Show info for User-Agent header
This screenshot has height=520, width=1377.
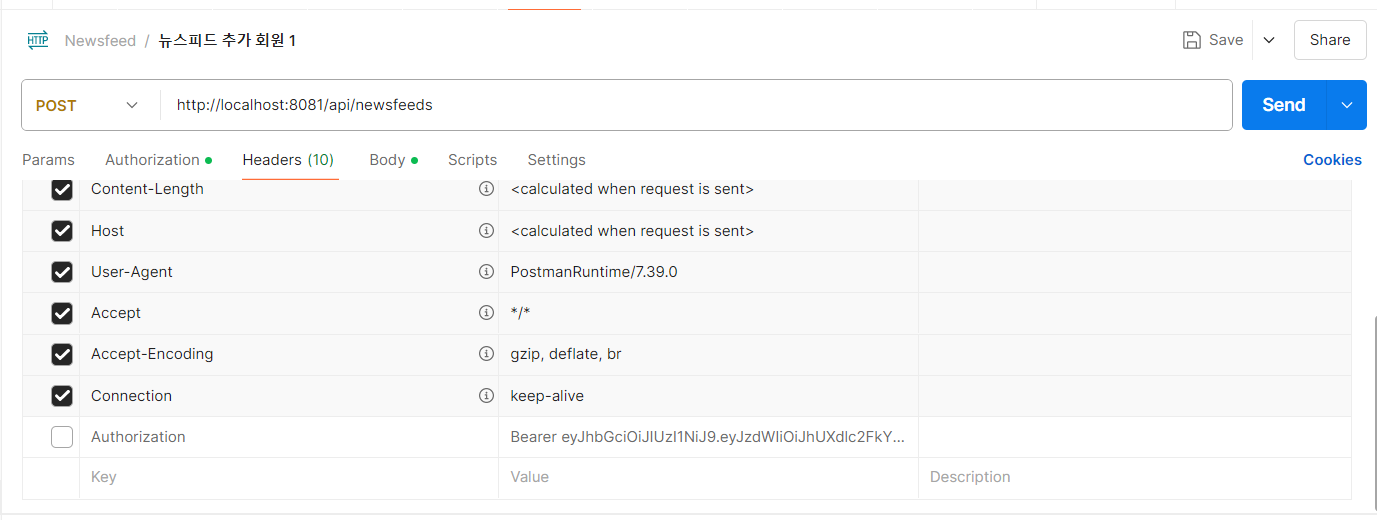point(486,272)
